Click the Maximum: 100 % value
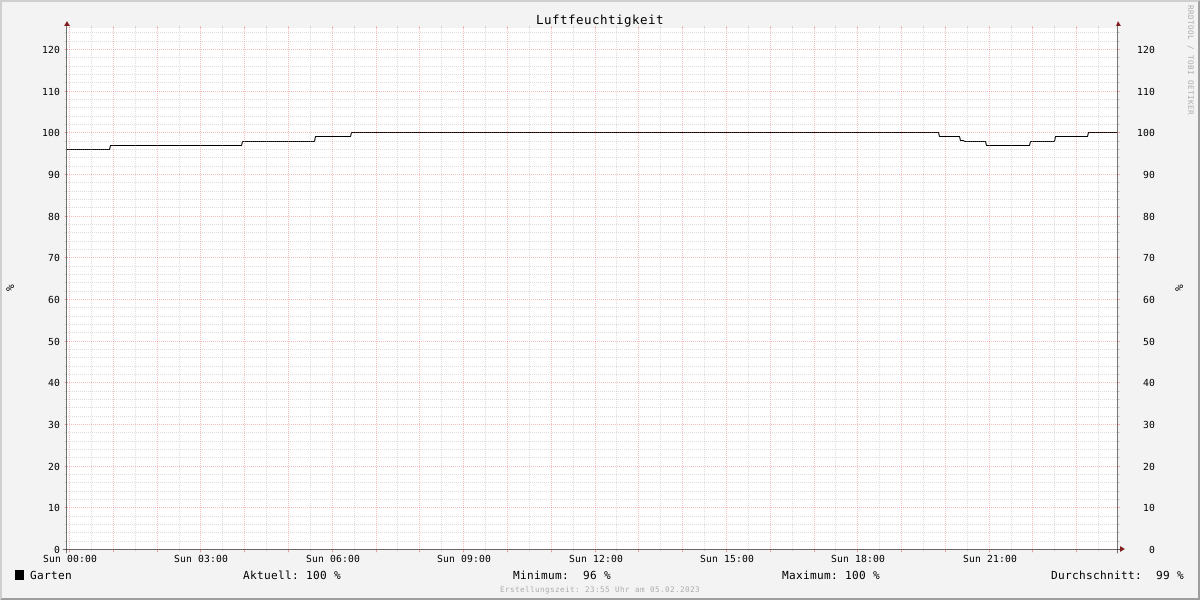This screenshot has width=1200, height=600. (x=831, y=575)
